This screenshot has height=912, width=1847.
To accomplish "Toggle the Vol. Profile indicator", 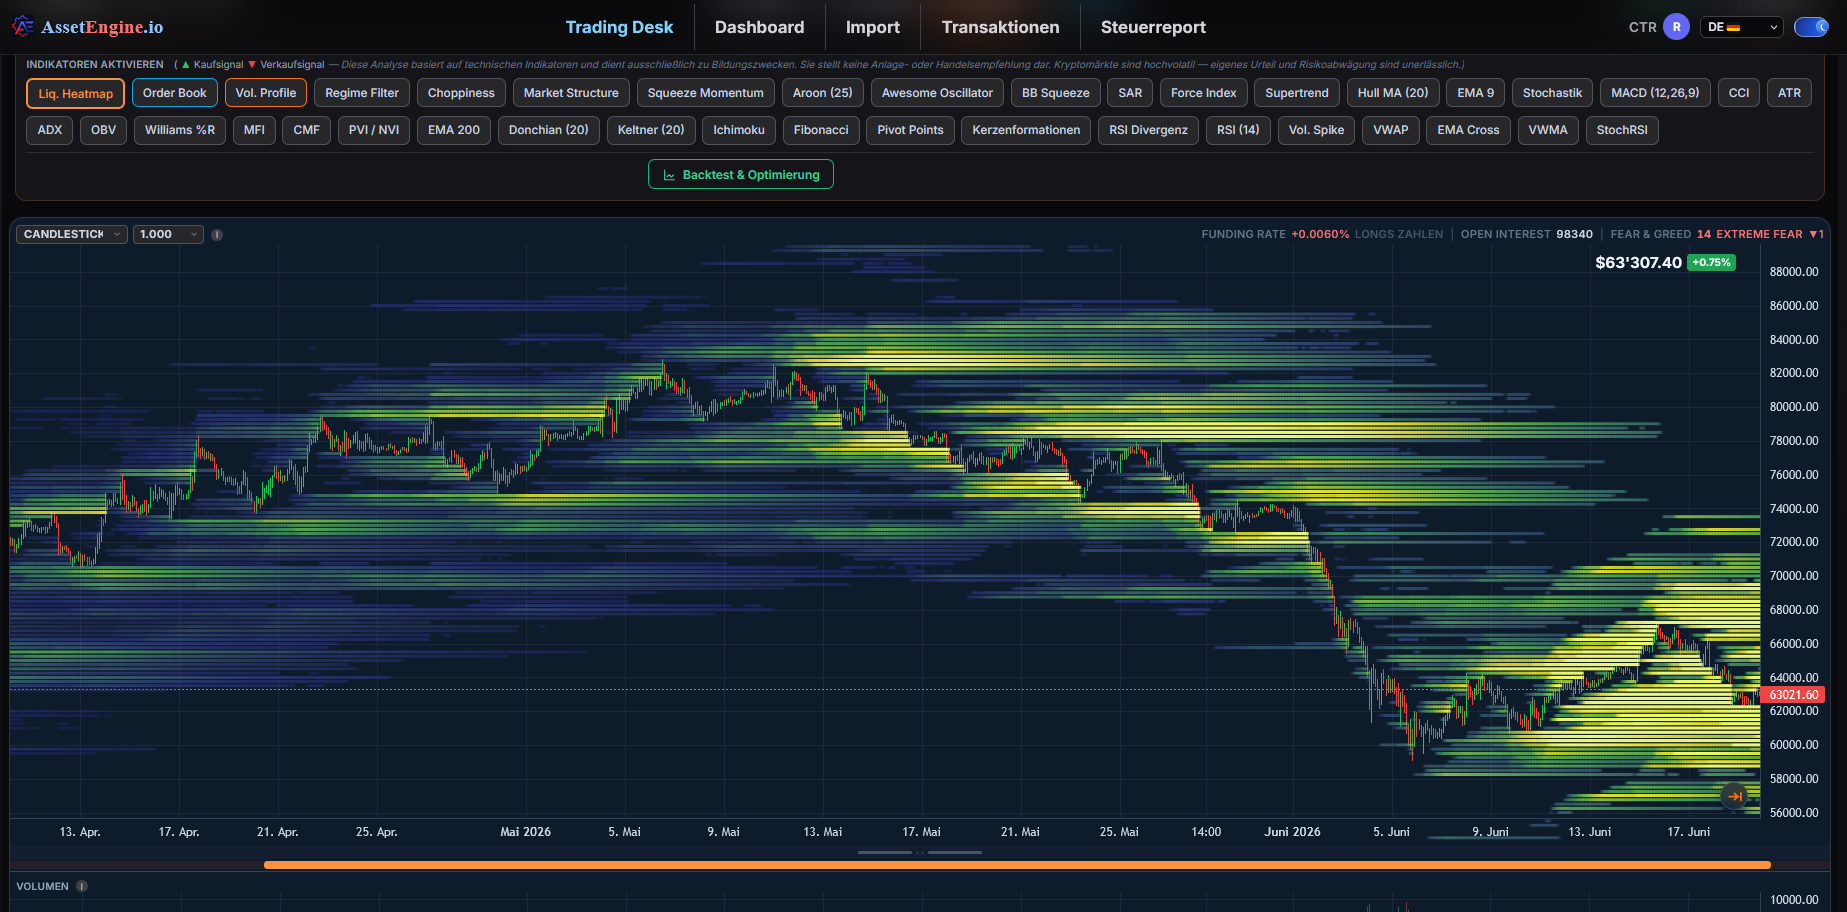I will tap(266, 93).
